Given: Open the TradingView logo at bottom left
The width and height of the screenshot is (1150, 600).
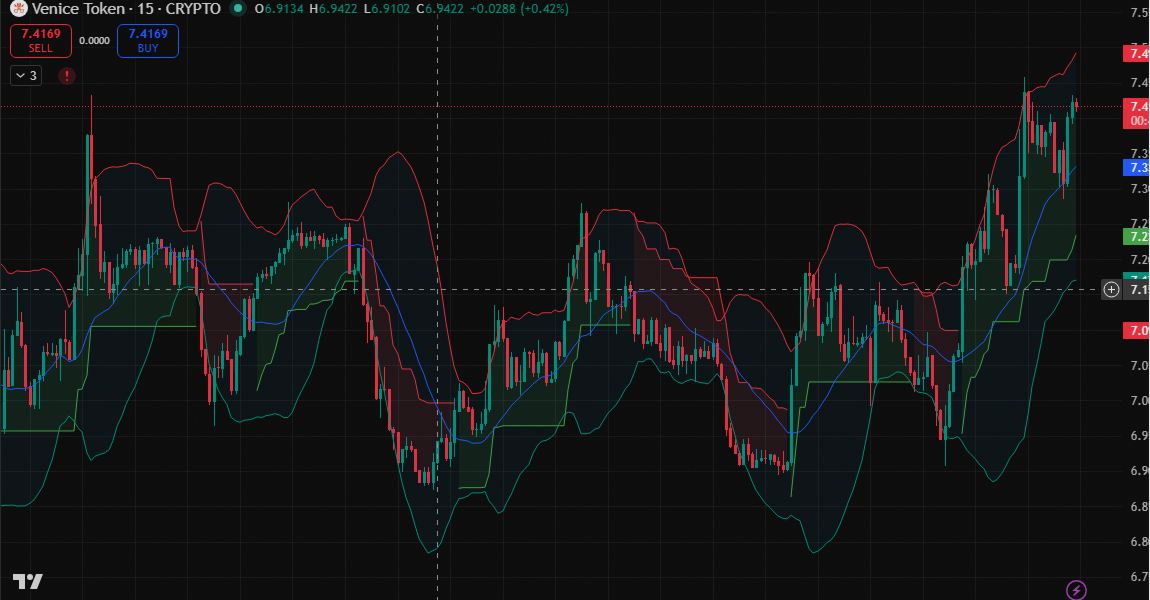Looking at the screenshot, I should coord(27,582).
